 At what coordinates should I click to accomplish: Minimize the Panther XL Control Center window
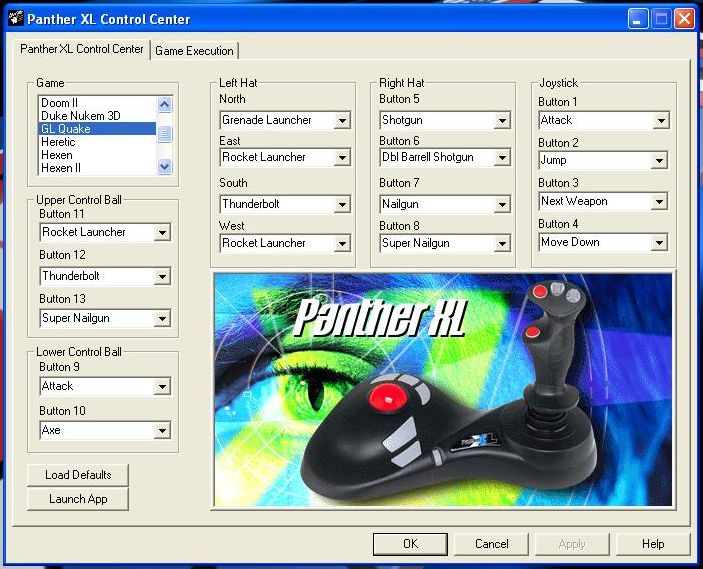(638, 19)
